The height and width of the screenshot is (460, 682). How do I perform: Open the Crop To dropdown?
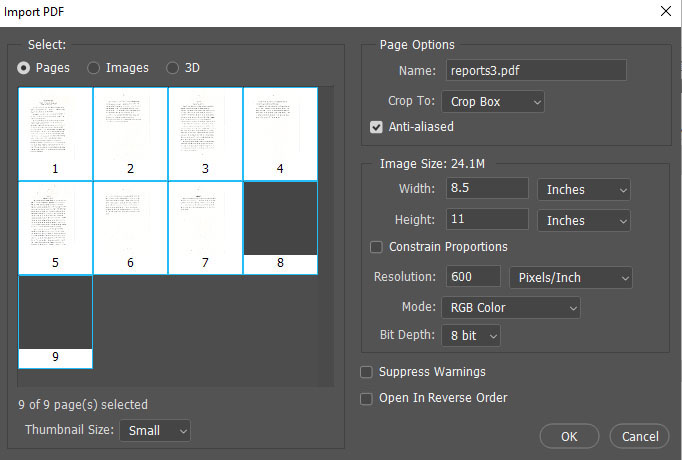pyautogui.click(x=494, y=102)
